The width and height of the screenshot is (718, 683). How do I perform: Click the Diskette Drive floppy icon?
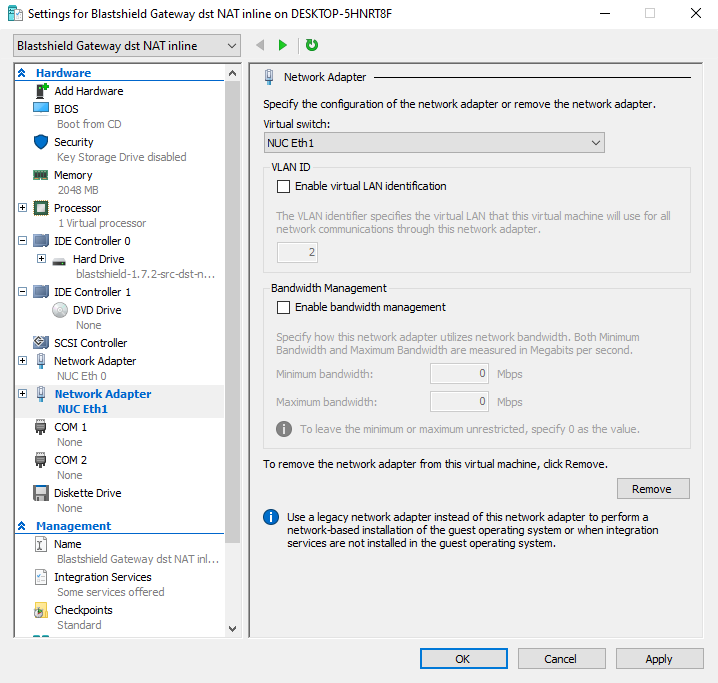(x=41, y=493)
